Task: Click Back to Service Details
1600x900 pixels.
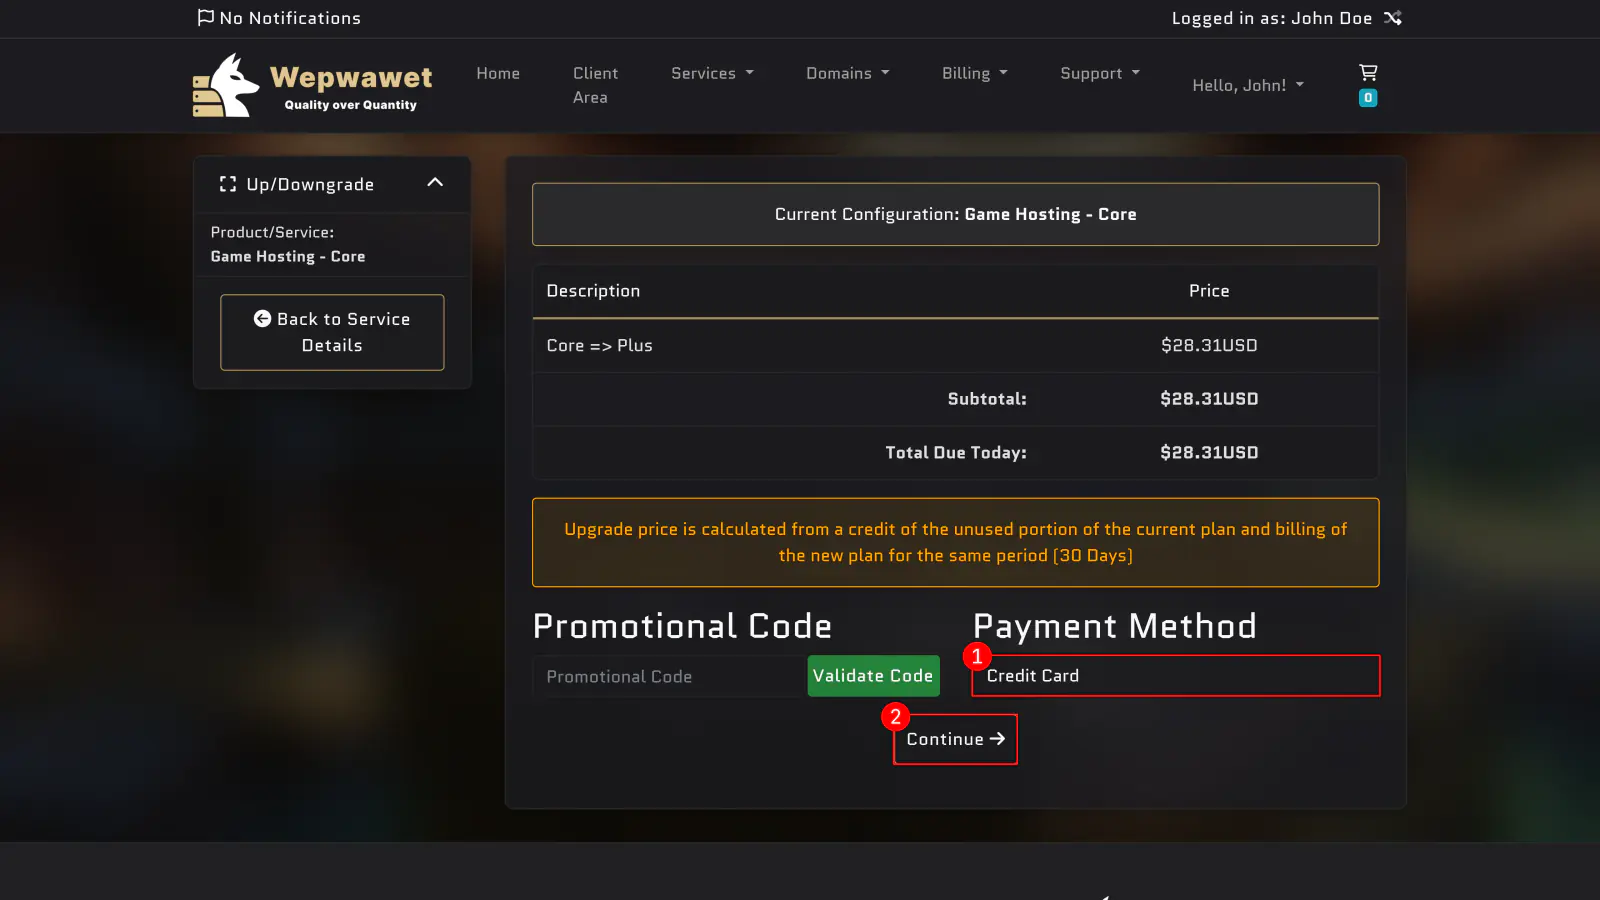Action: (x=332, y=332)
